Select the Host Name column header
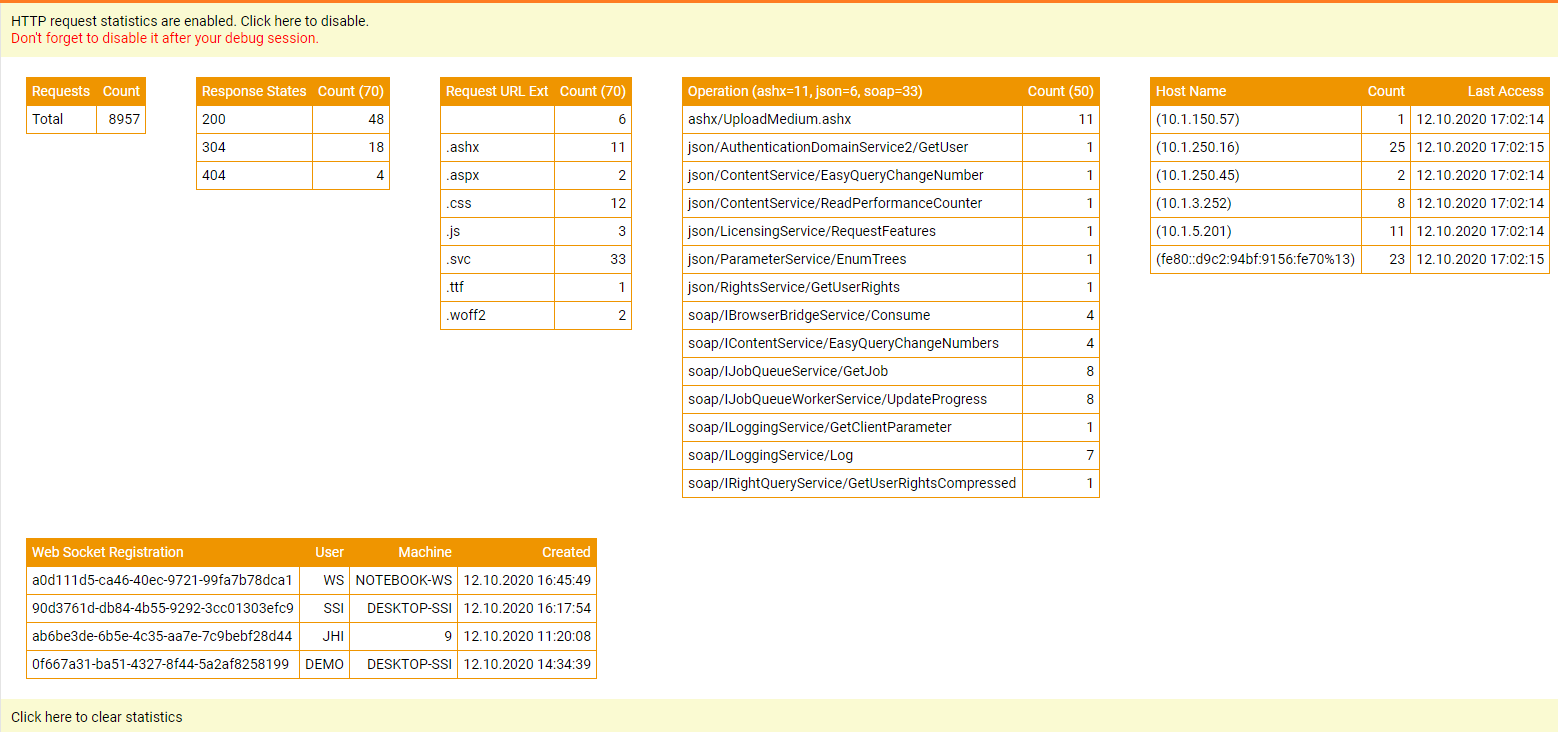Screen dimensions: 1558x732 1191,91
